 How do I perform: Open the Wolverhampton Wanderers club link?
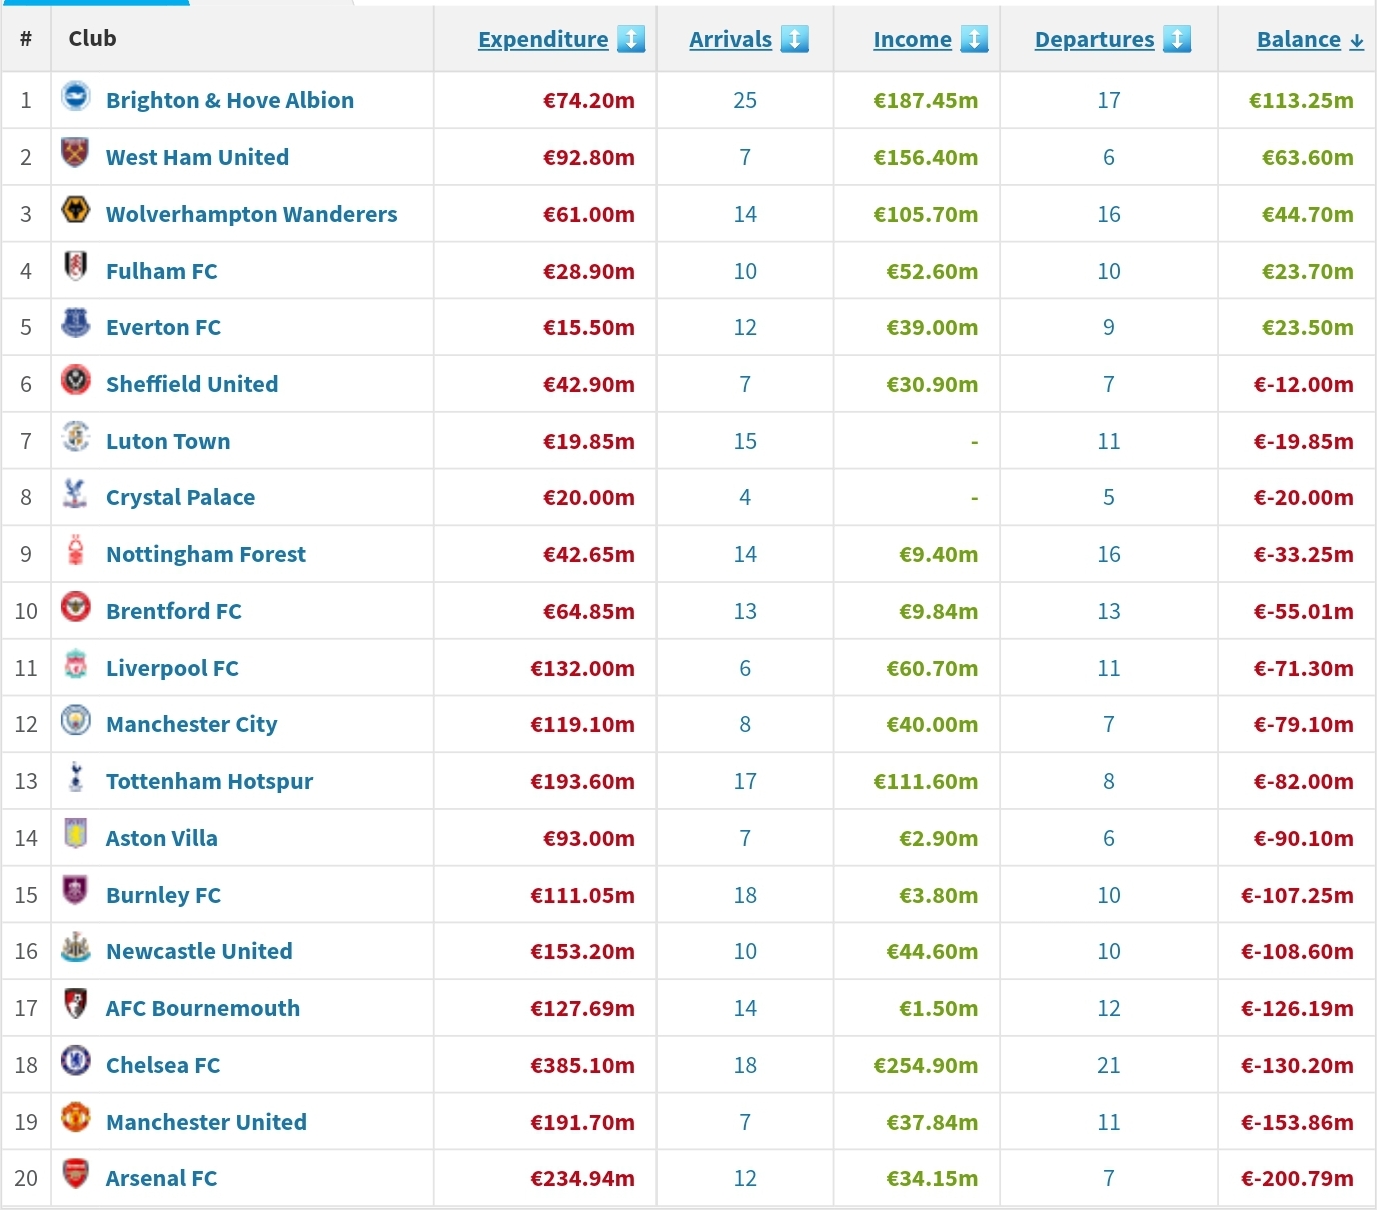[x=251, y=214]
